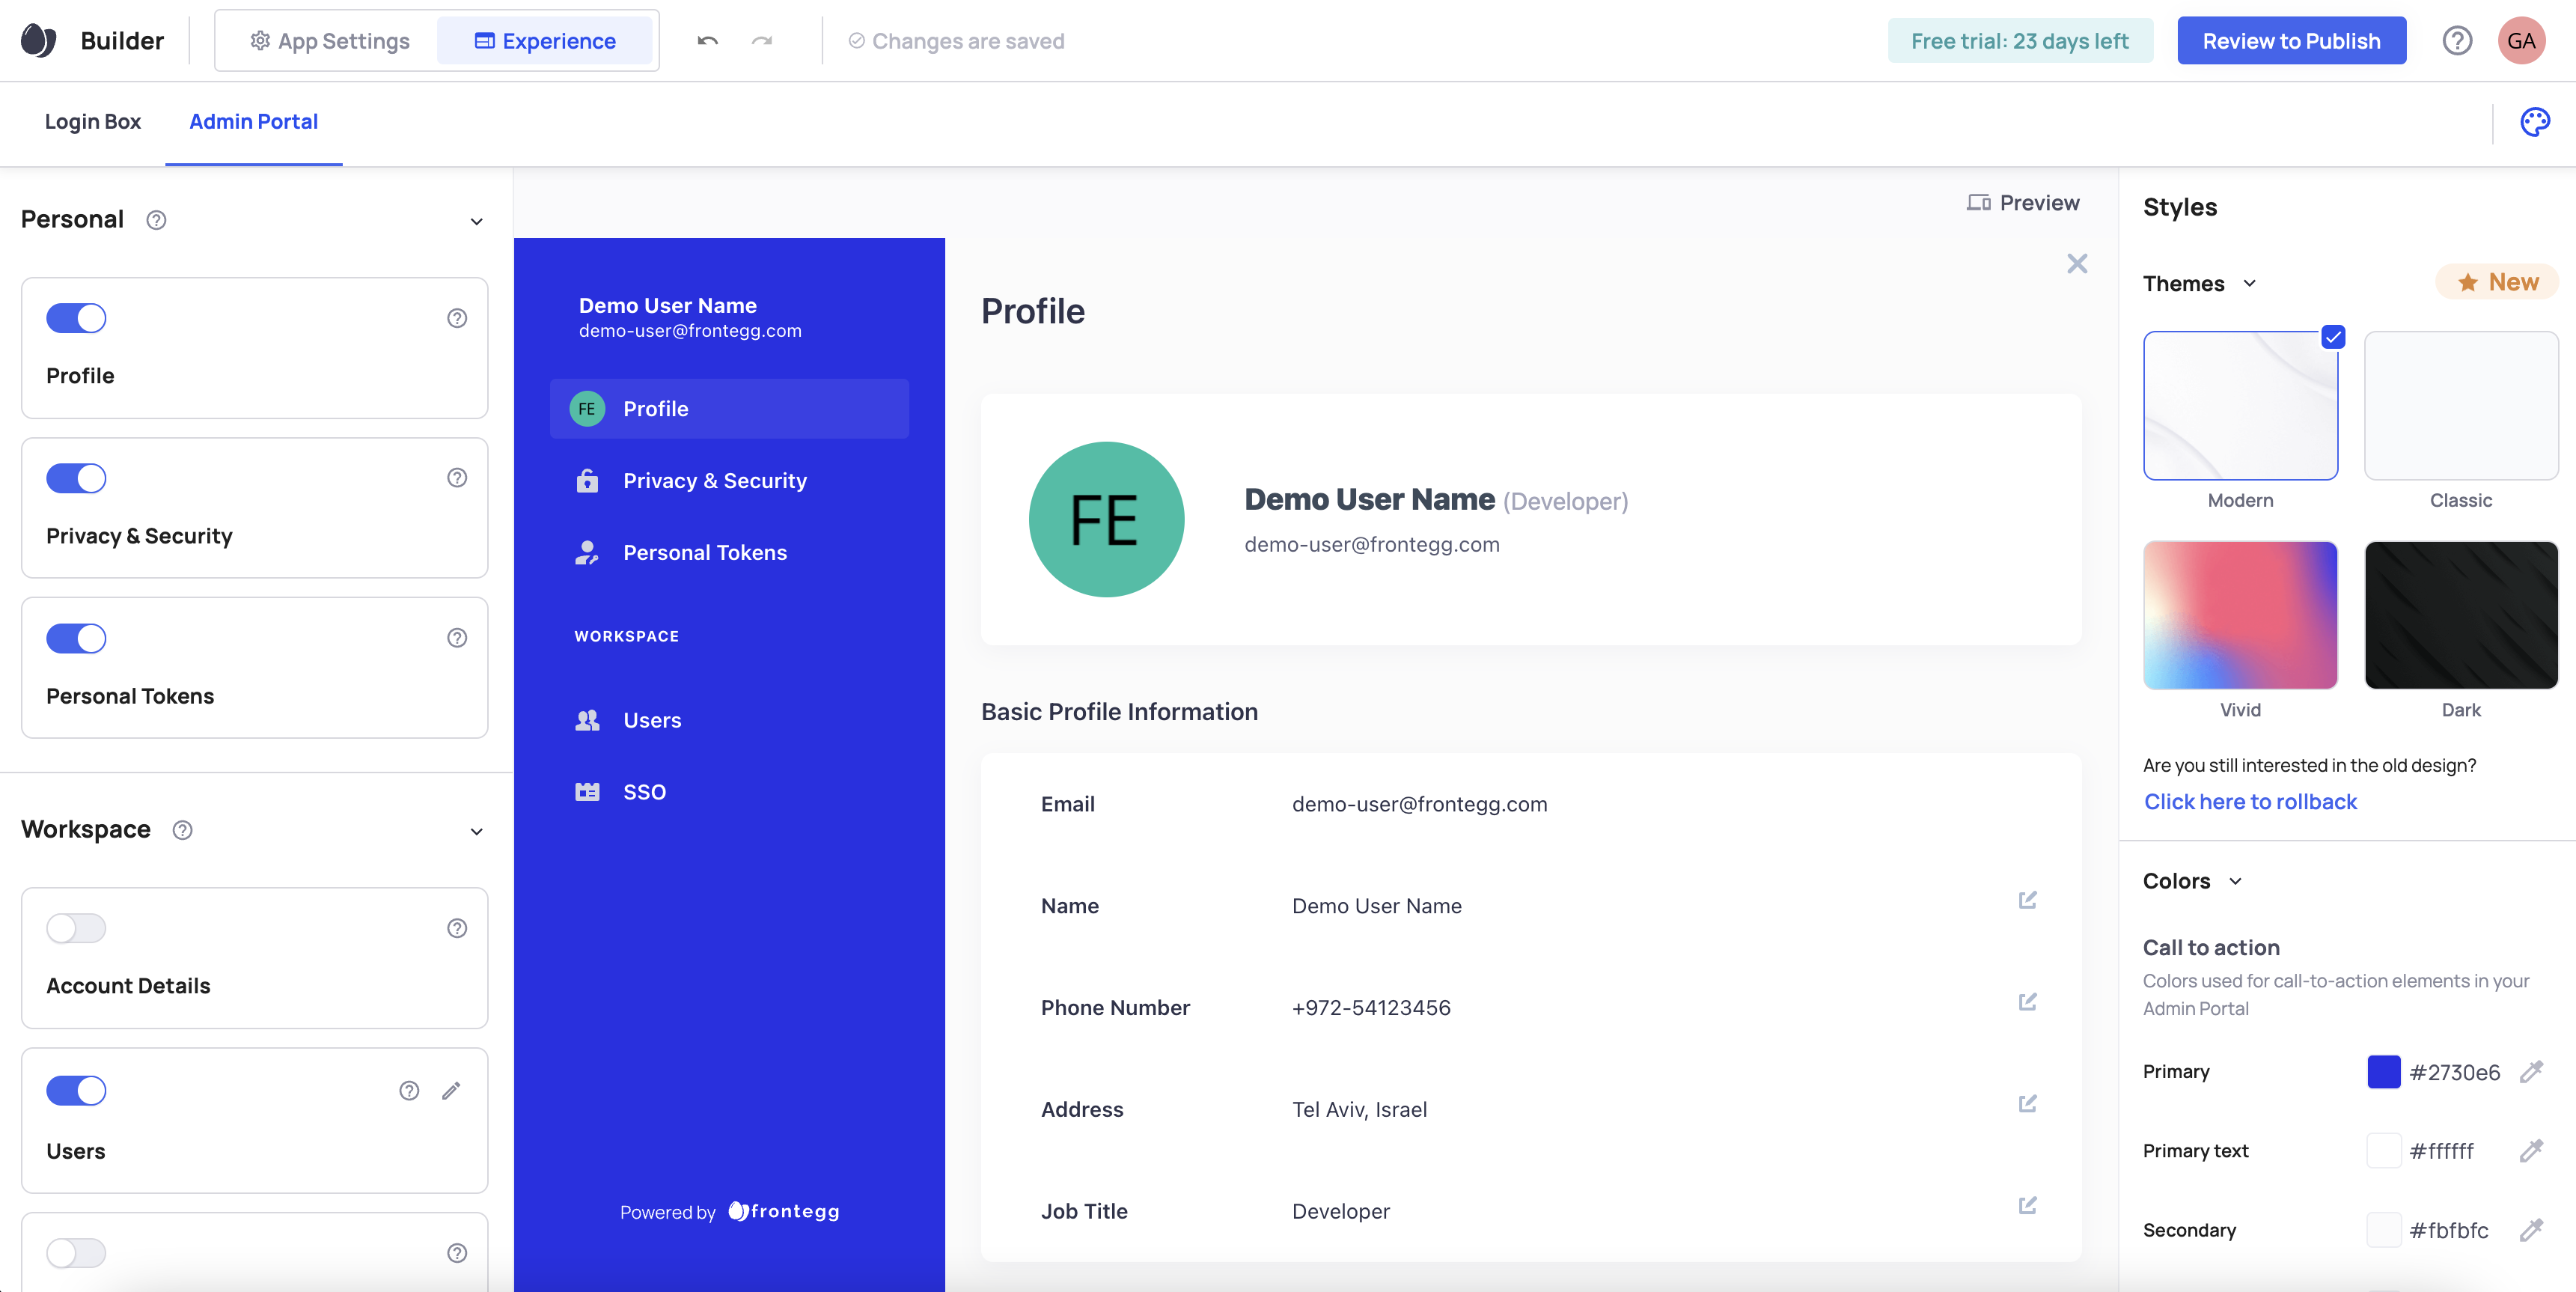Click SSO icon in portal sidebar
This screenshot has width=2576, height=1292.
[587, 792]
